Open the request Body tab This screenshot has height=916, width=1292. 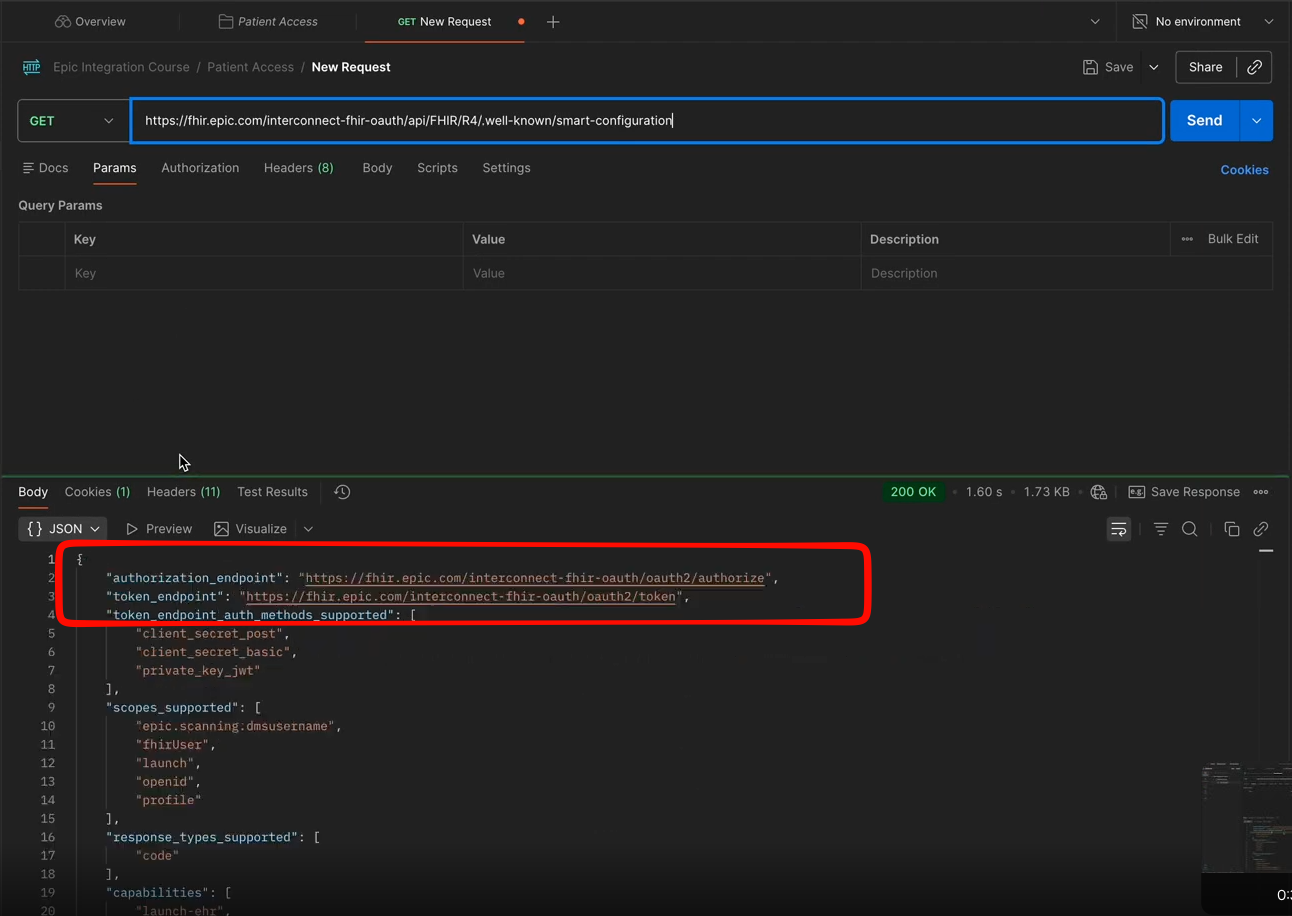point(377,168)
